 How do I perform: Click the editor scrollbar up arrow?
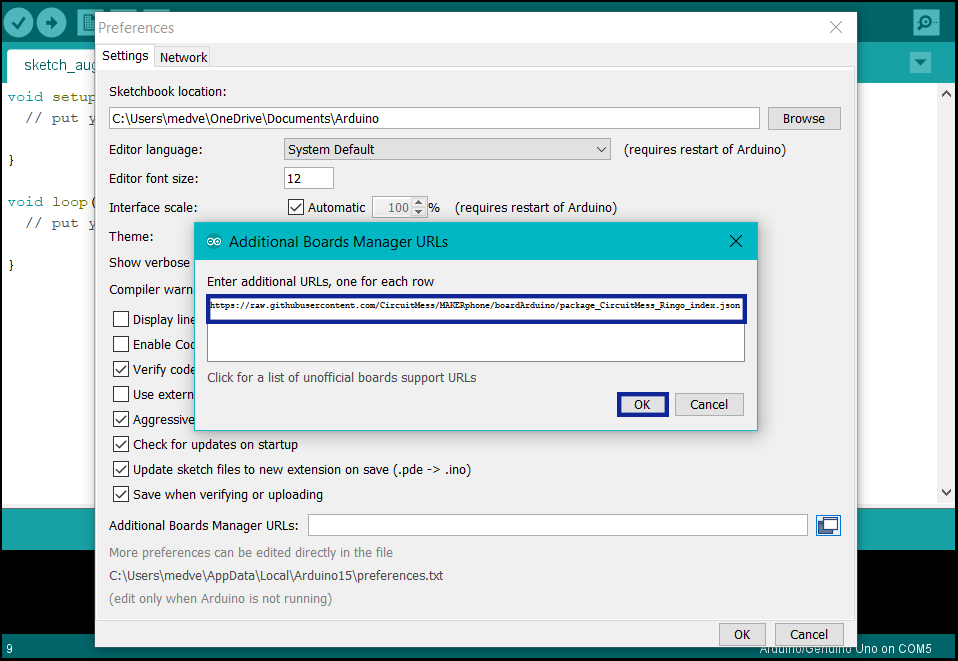(946, 93)
